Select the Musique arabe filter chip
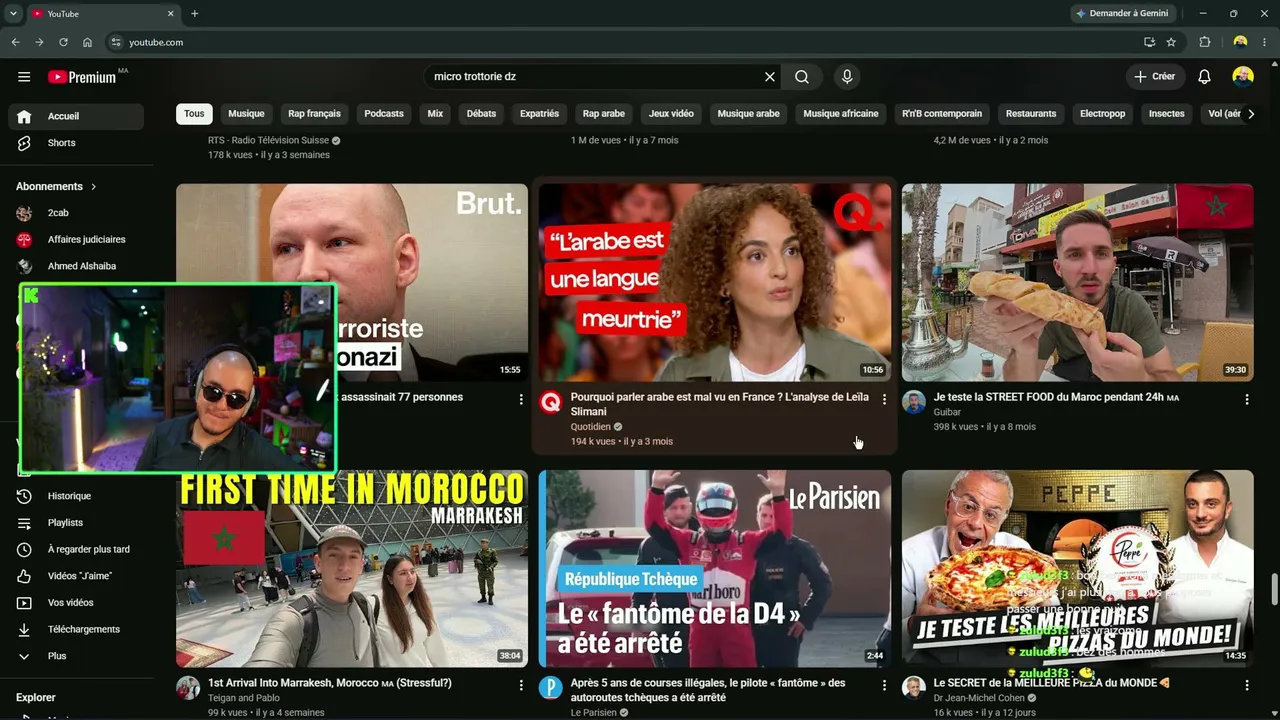The height and width of the screenshot is (720, 1280). pyautogui.click(x=748, y=114)
